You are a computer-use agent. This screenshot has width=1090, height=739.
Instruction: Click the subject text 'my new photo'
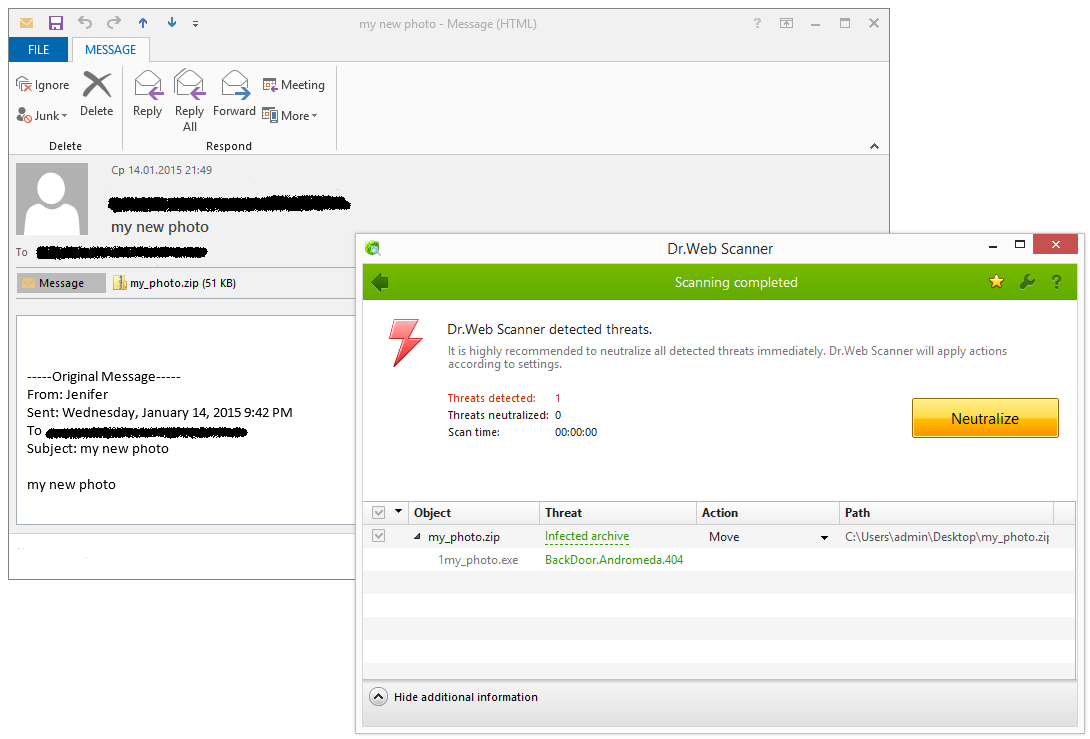(x=160, y=227)
